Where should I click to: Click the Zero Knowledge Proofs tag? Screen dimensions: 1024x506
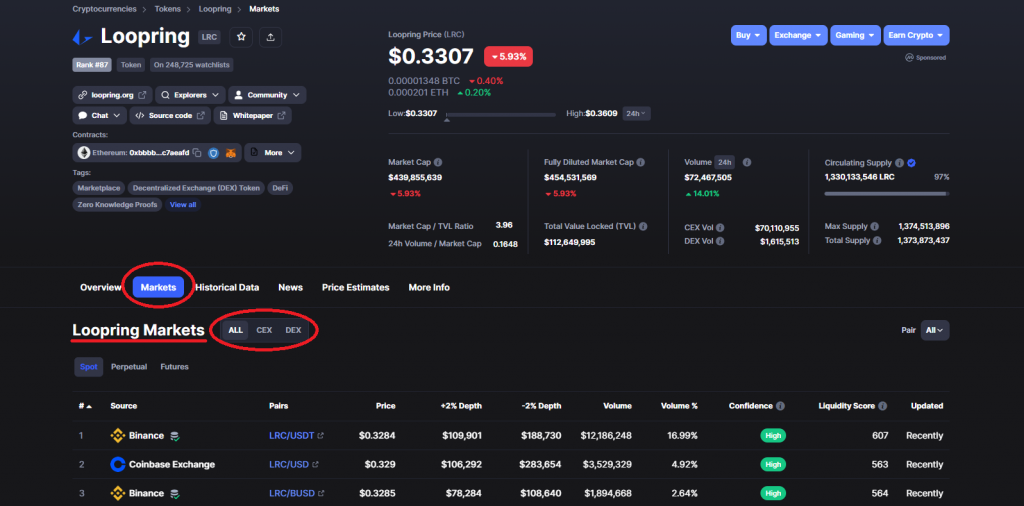coord(118,204)
